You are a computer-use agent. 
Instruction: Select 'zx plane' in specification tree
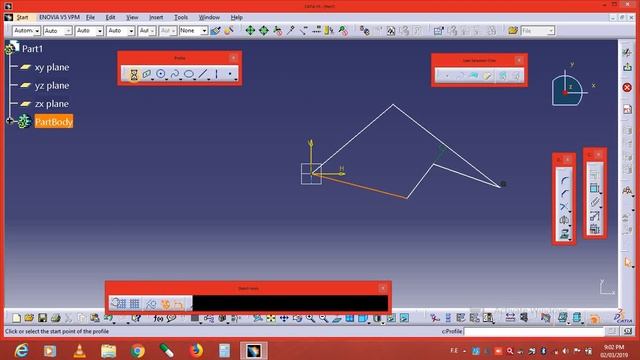tap(51, 104)
